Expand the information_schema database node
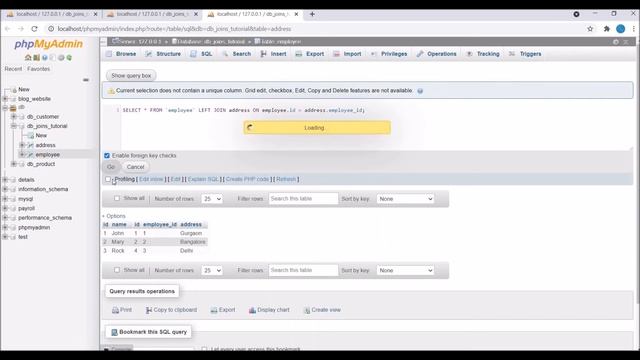The image size is (640, 360). pos(5,189)
